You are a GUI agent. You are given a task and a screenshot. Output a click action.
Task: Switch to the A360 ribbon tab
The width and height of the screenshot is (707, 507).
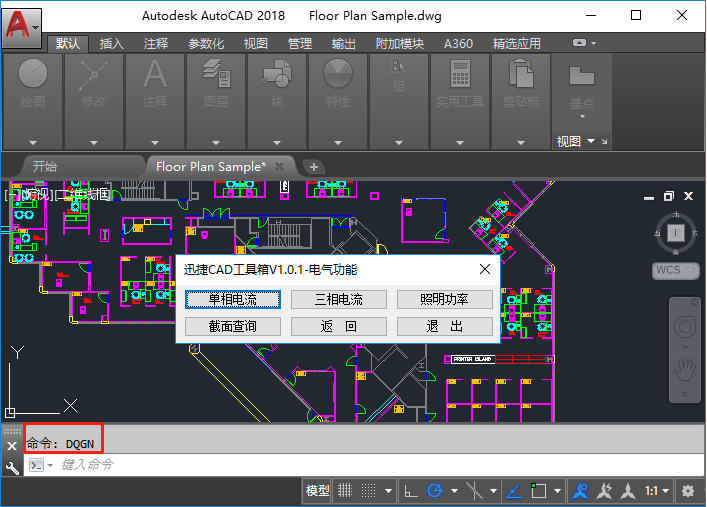(x=458, y=44)
